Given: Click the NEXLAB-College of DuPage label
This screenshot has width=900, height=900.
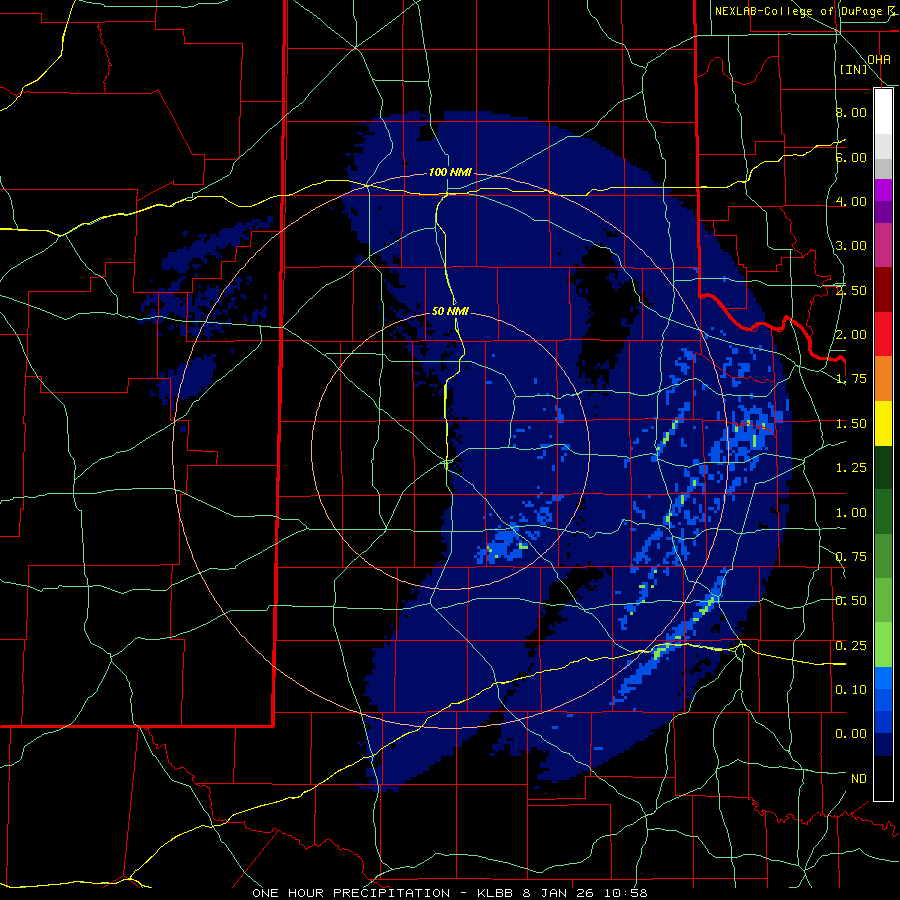Looking at the screenshot, I should coord(800,11).
